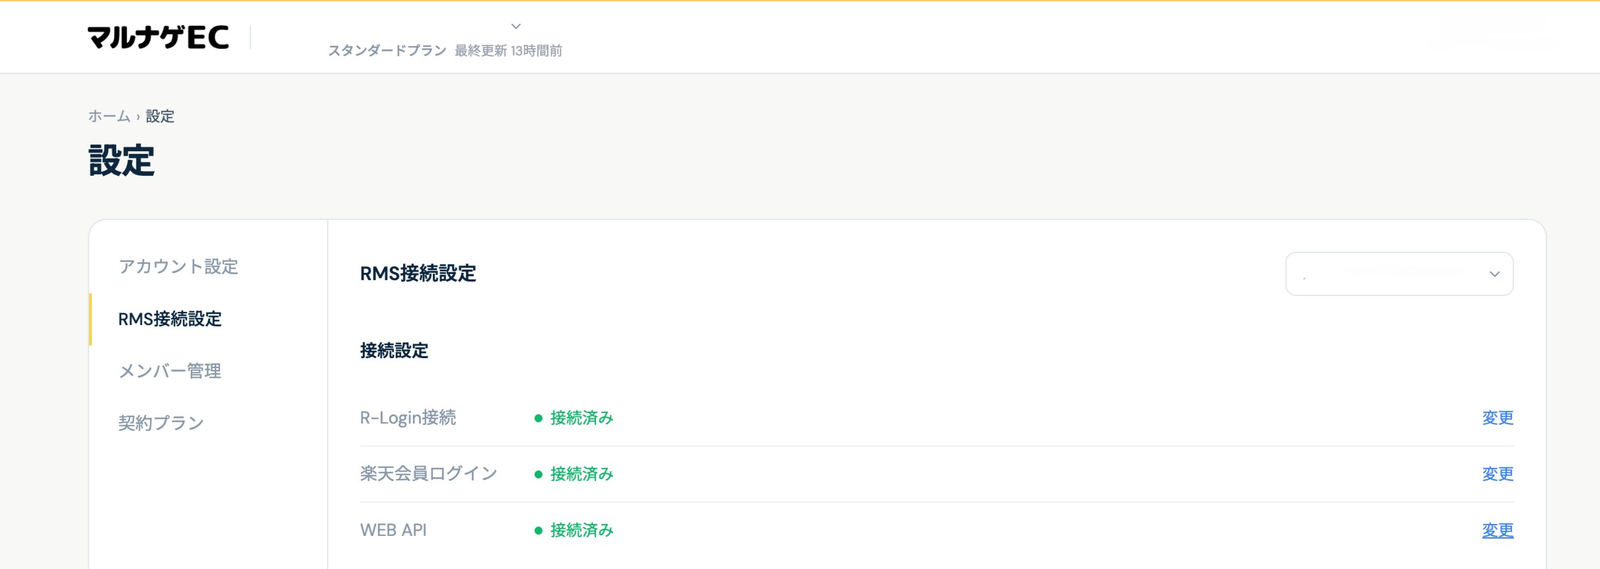Click the green status dot for 楽天会員ログイン
This screenshot has height=569, width=1600.
(538, 474)
